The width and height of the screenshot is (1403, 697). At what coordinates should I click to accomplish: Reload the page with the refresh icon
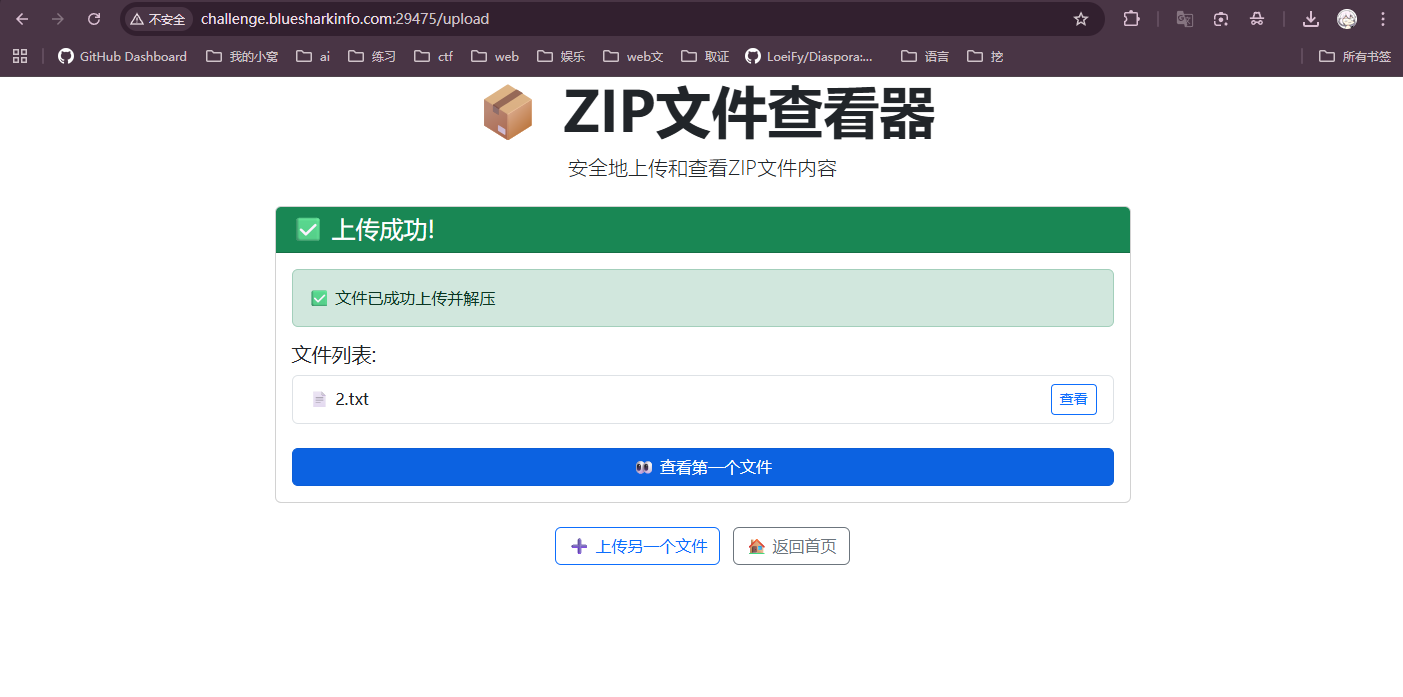94,19
